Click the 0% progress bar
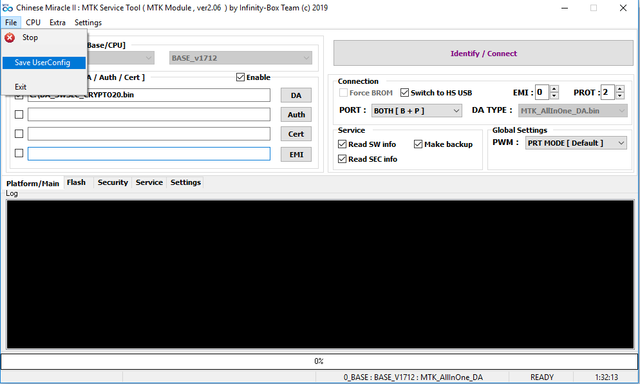 [x=319, y=361]
